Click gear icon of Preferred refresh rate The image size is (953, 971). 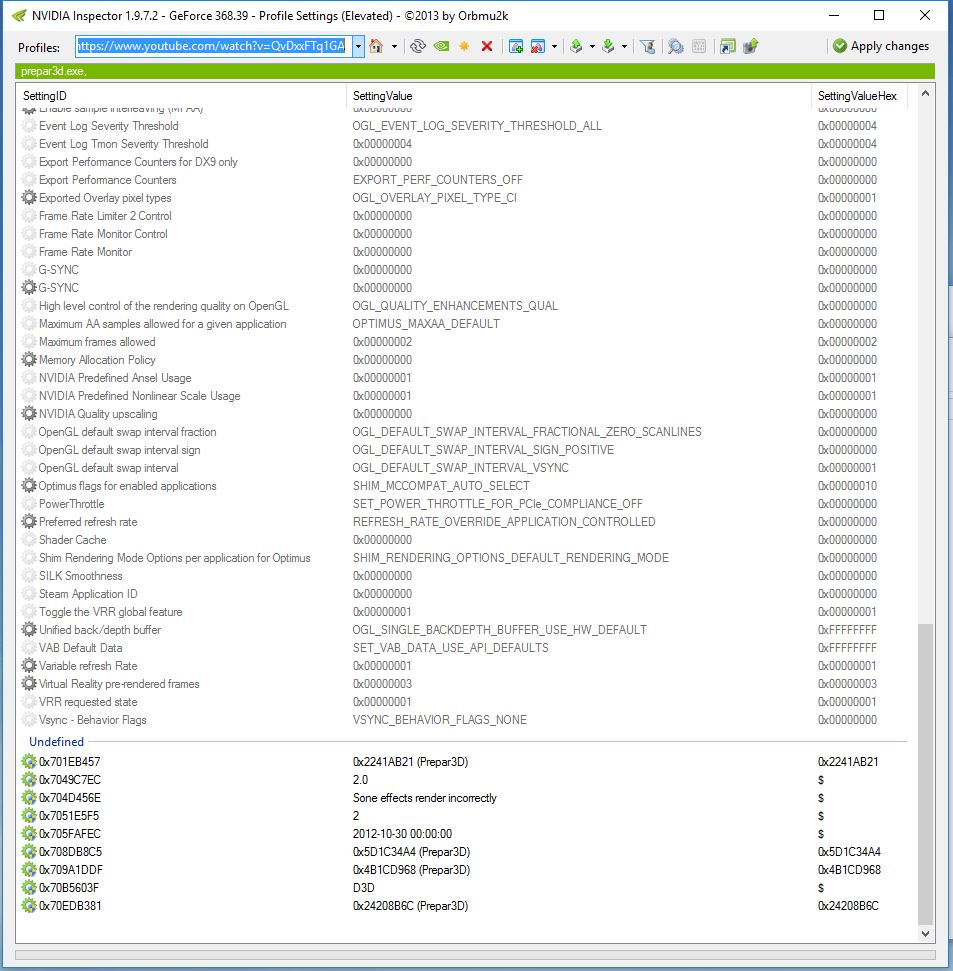point(29,521)
